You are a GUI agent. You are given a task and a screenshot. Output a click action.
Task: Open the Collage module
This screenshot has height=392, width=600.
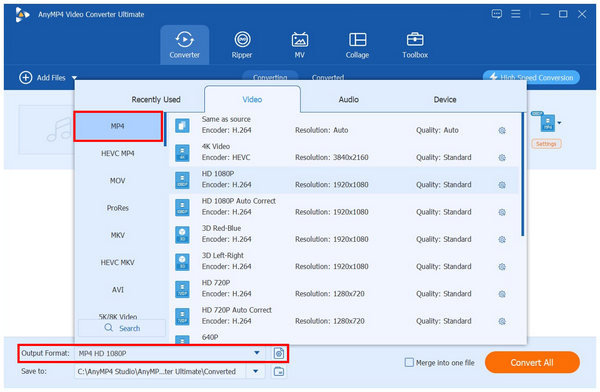[x=357, y=45]
